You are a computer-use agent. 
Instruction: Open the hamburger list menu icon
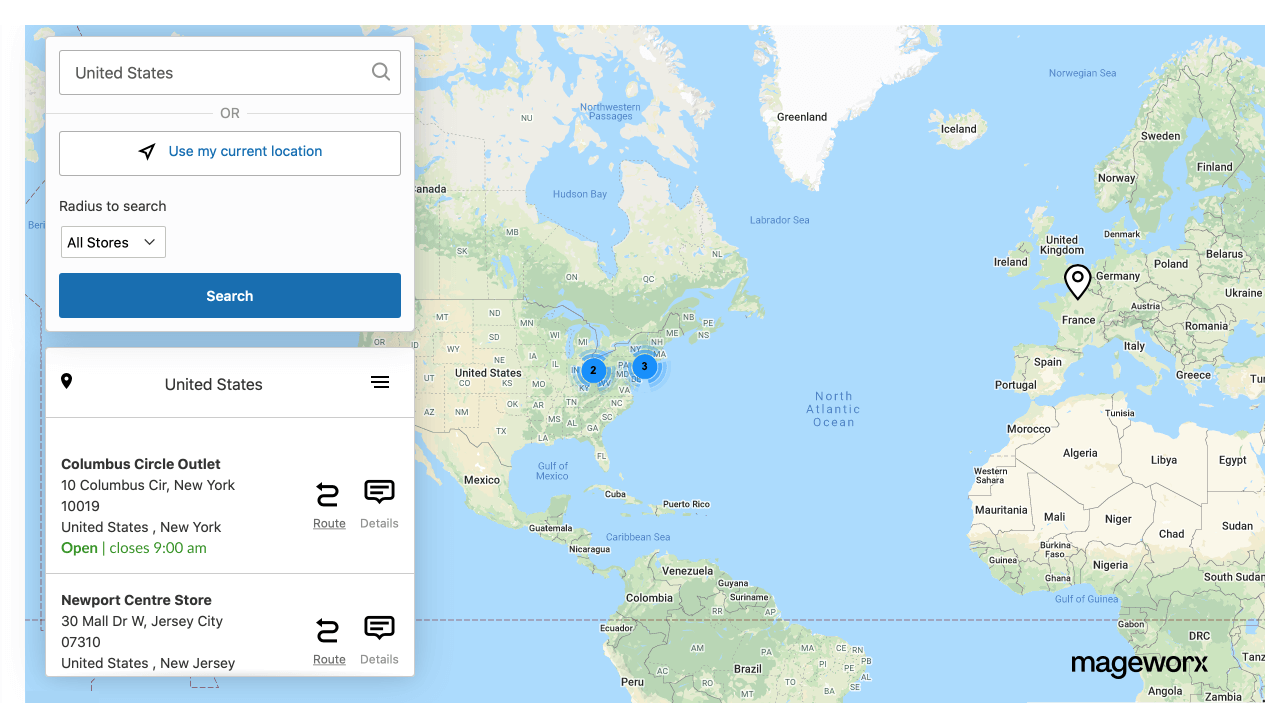[380, 382]
